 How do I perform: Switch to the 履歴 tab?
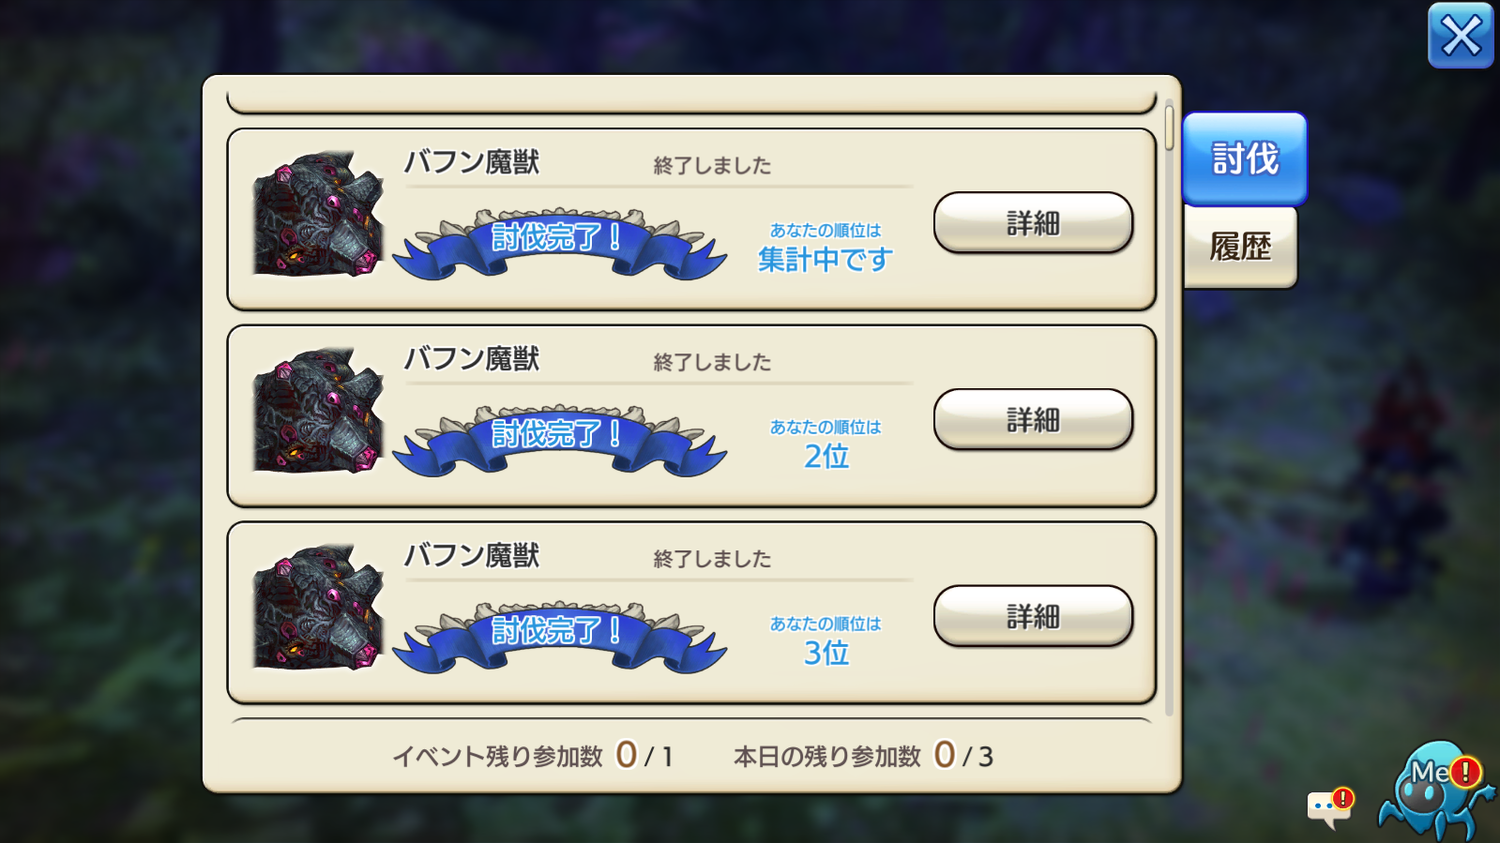[x=1240, y=247]
